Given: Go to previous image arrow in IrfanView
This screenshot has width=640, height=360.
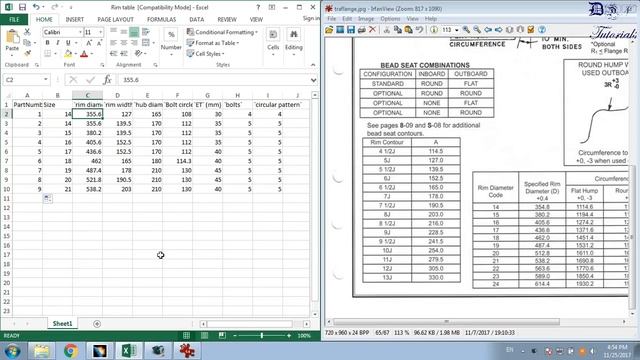Looking at the screenshot, I should tap(488, 30).
